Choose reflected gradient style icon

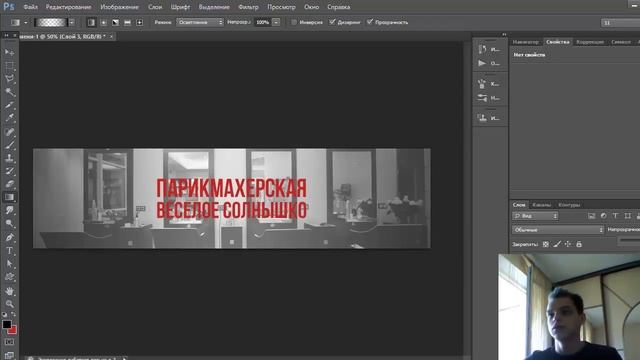pyautogui.click(x=127, y=22)
